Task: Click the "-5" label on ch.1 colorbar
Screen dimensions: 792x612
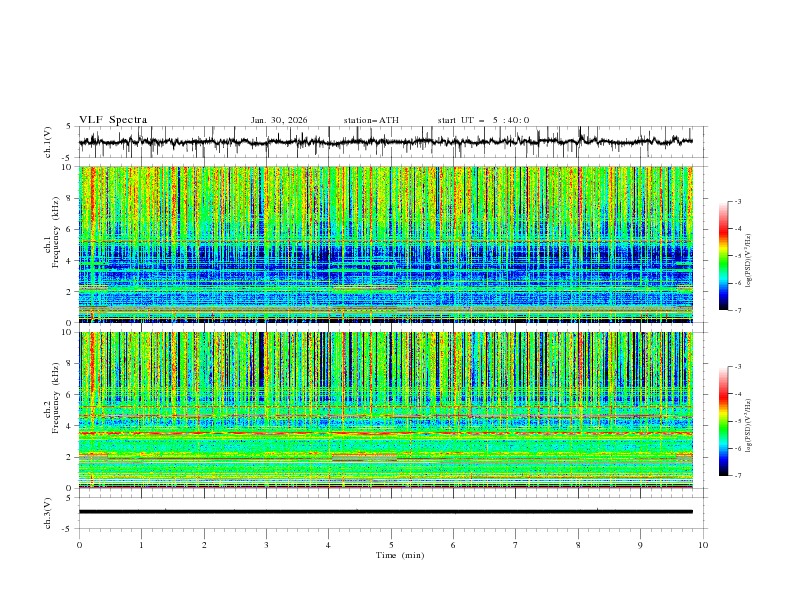Action: pyautogui.click(x=737, y=256)
